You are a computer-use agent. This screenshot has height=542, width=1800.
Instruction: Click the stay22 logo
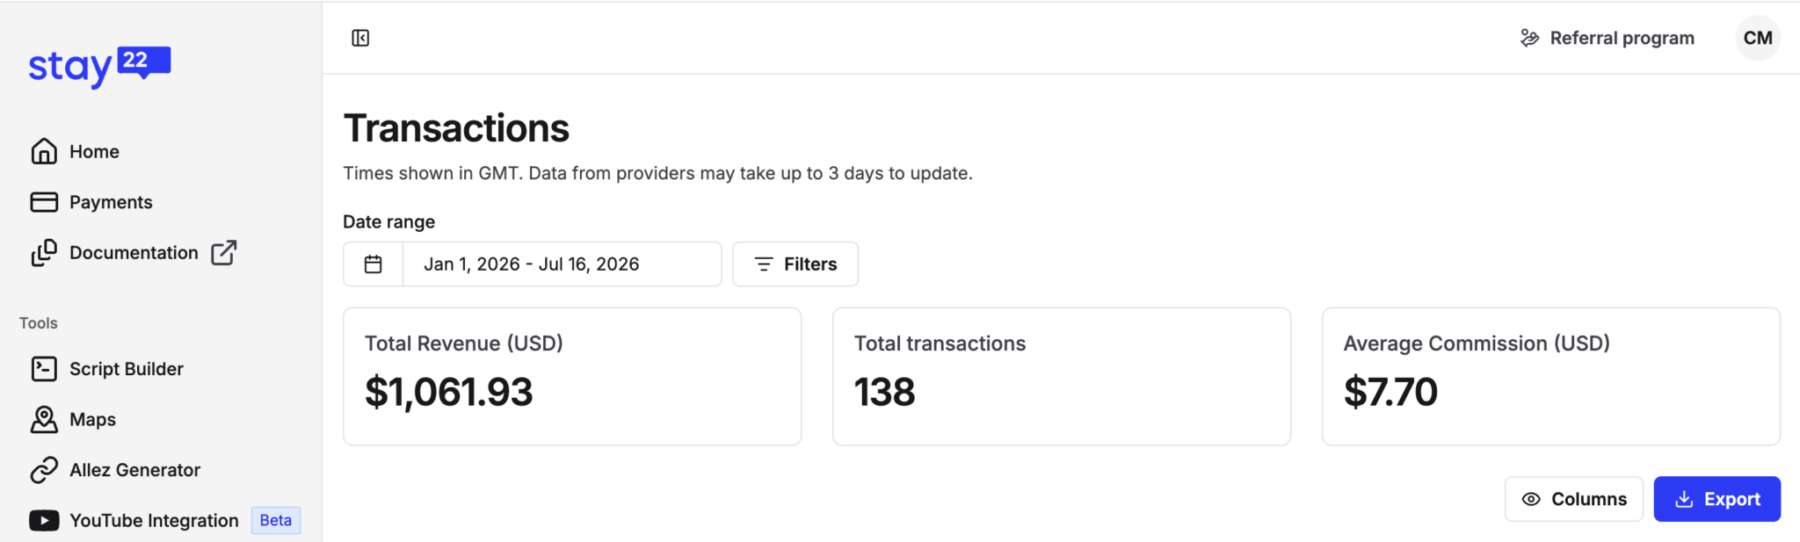[x=99, y=66]
